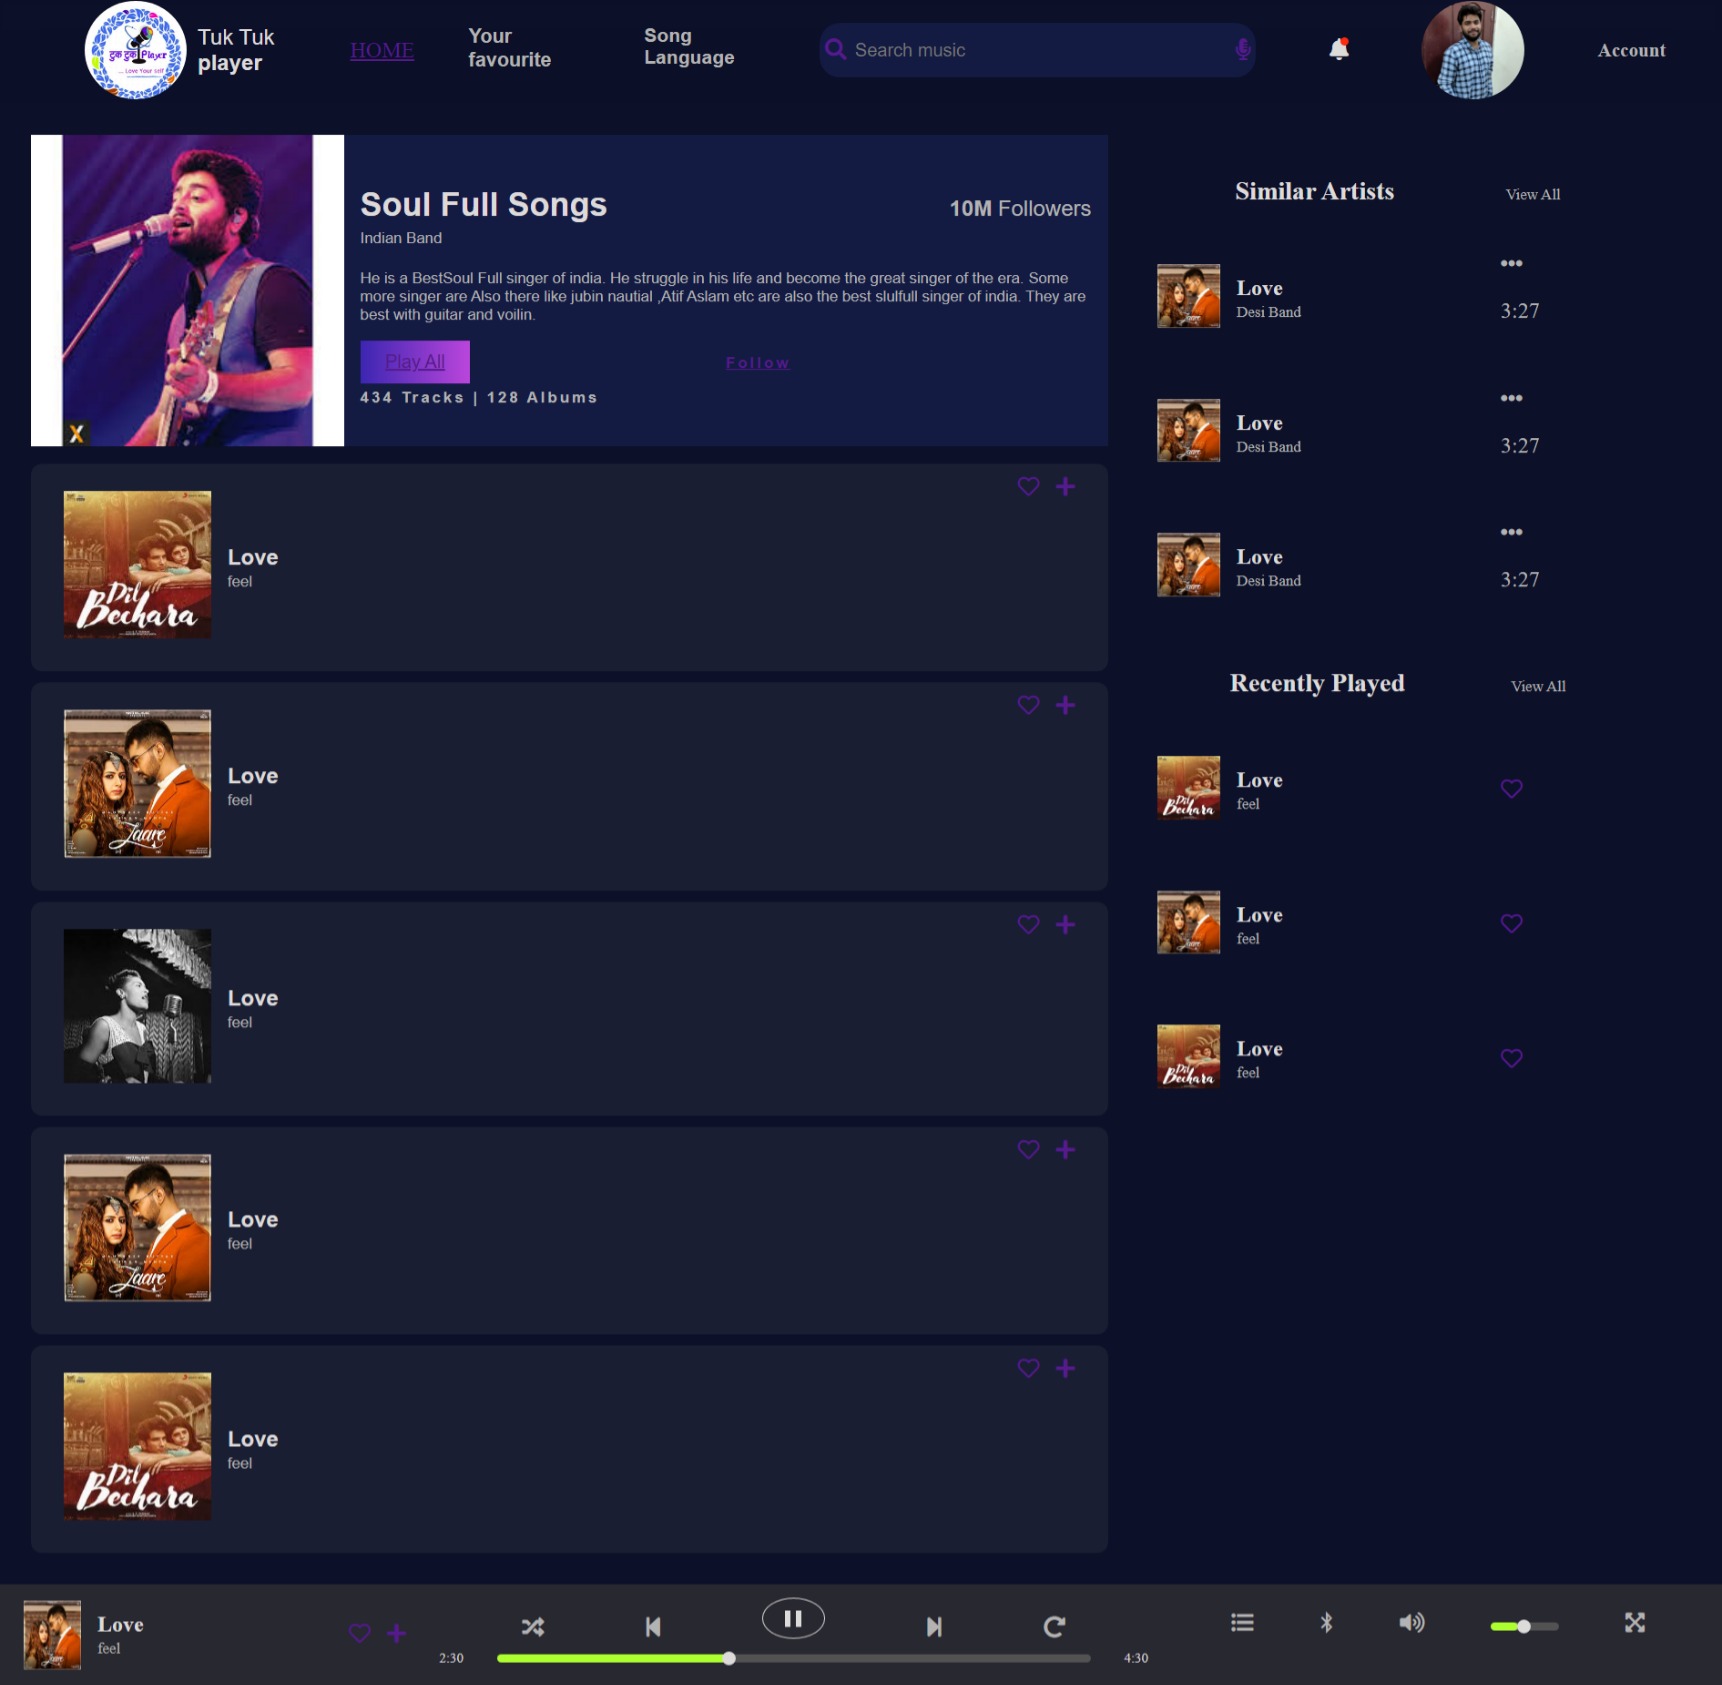This screenshot has height=1685, width=1722.
Task: Go to Your favourite section
Action: pos(509,47)
